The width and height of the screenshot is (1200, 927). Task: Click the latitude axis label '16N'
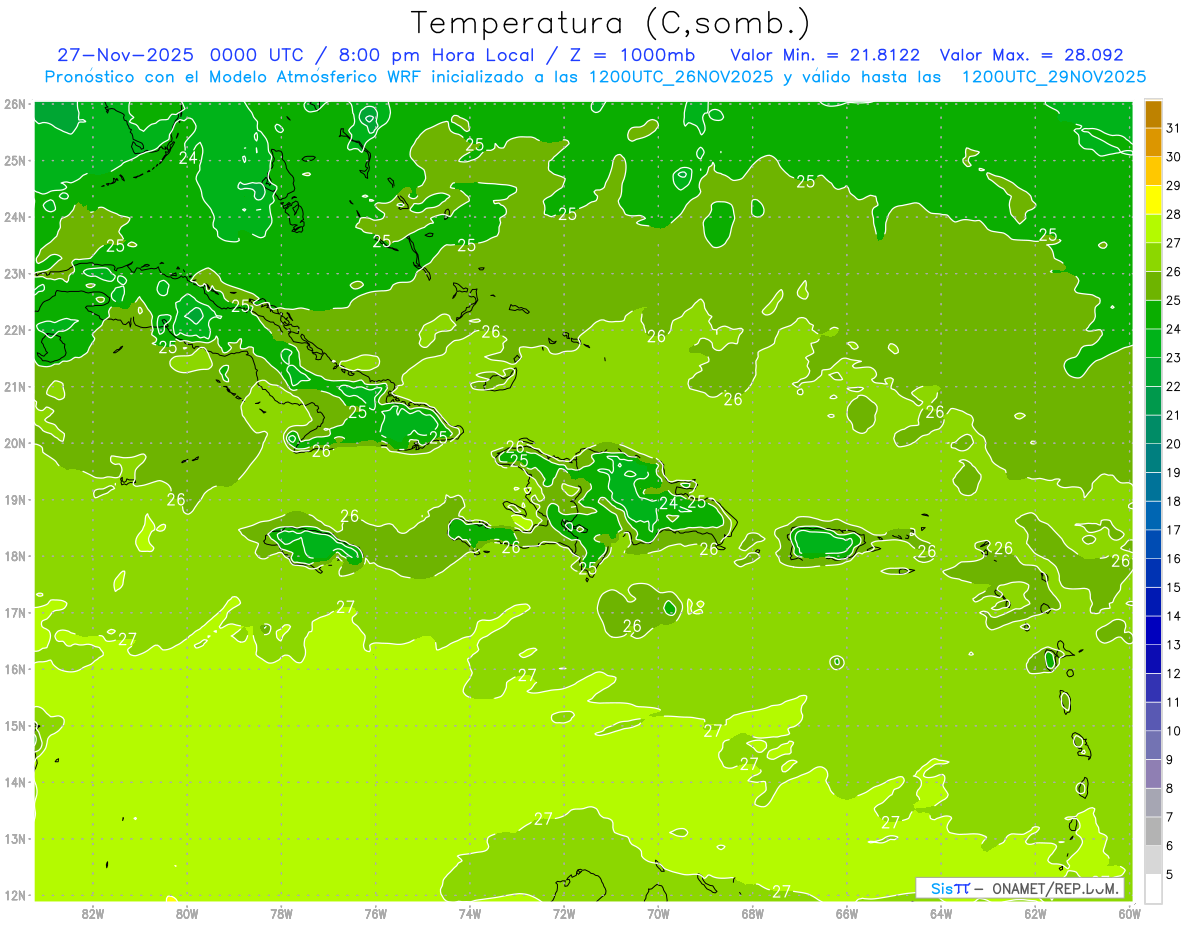point(14,669)
